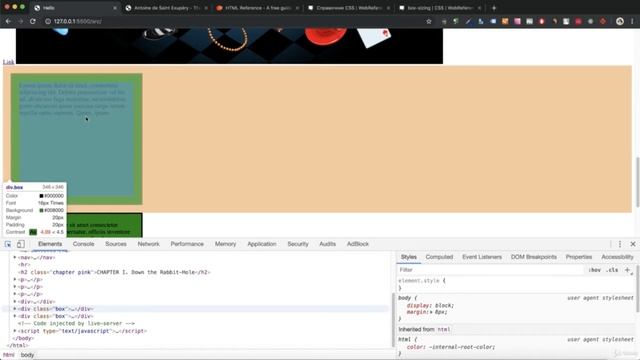Expand the plain div element above the box divs

(x=15, y=302)
